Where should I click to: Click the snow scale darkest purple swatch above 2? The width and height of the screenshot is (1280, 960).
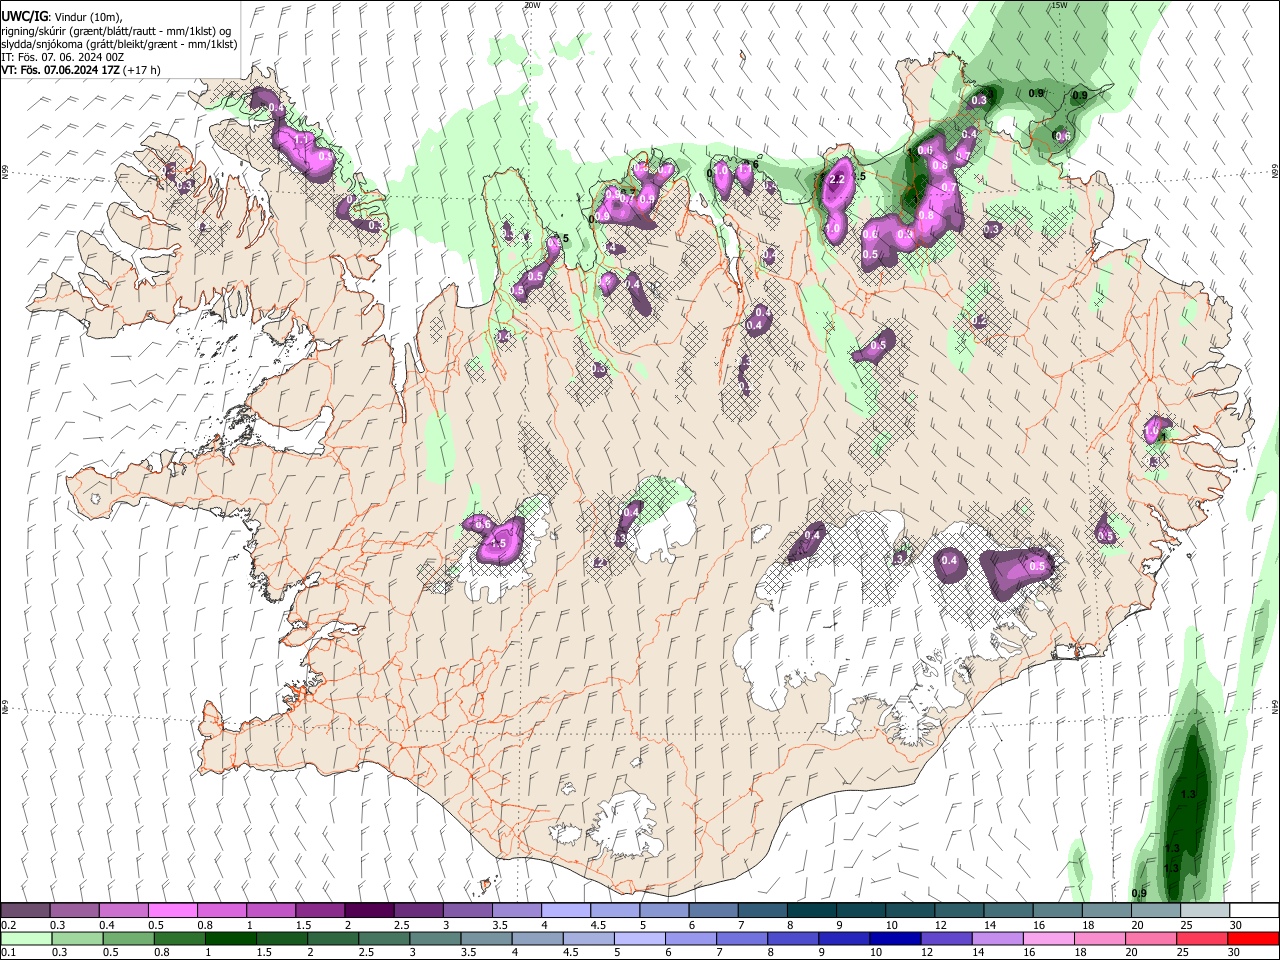pos(368,910)
